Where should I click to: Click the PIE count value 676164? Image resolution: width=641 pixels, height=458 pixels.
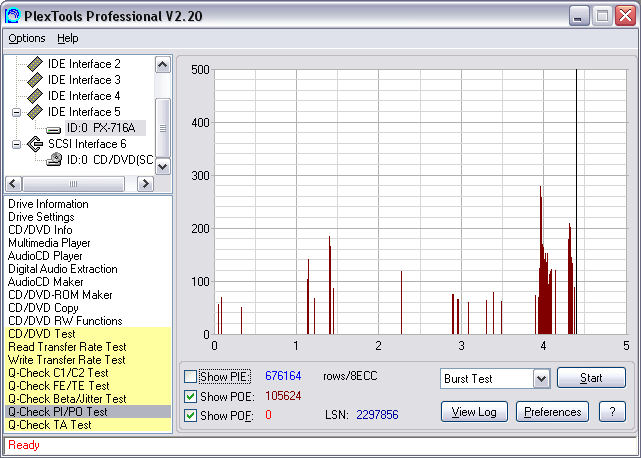(x=283, y=376)
